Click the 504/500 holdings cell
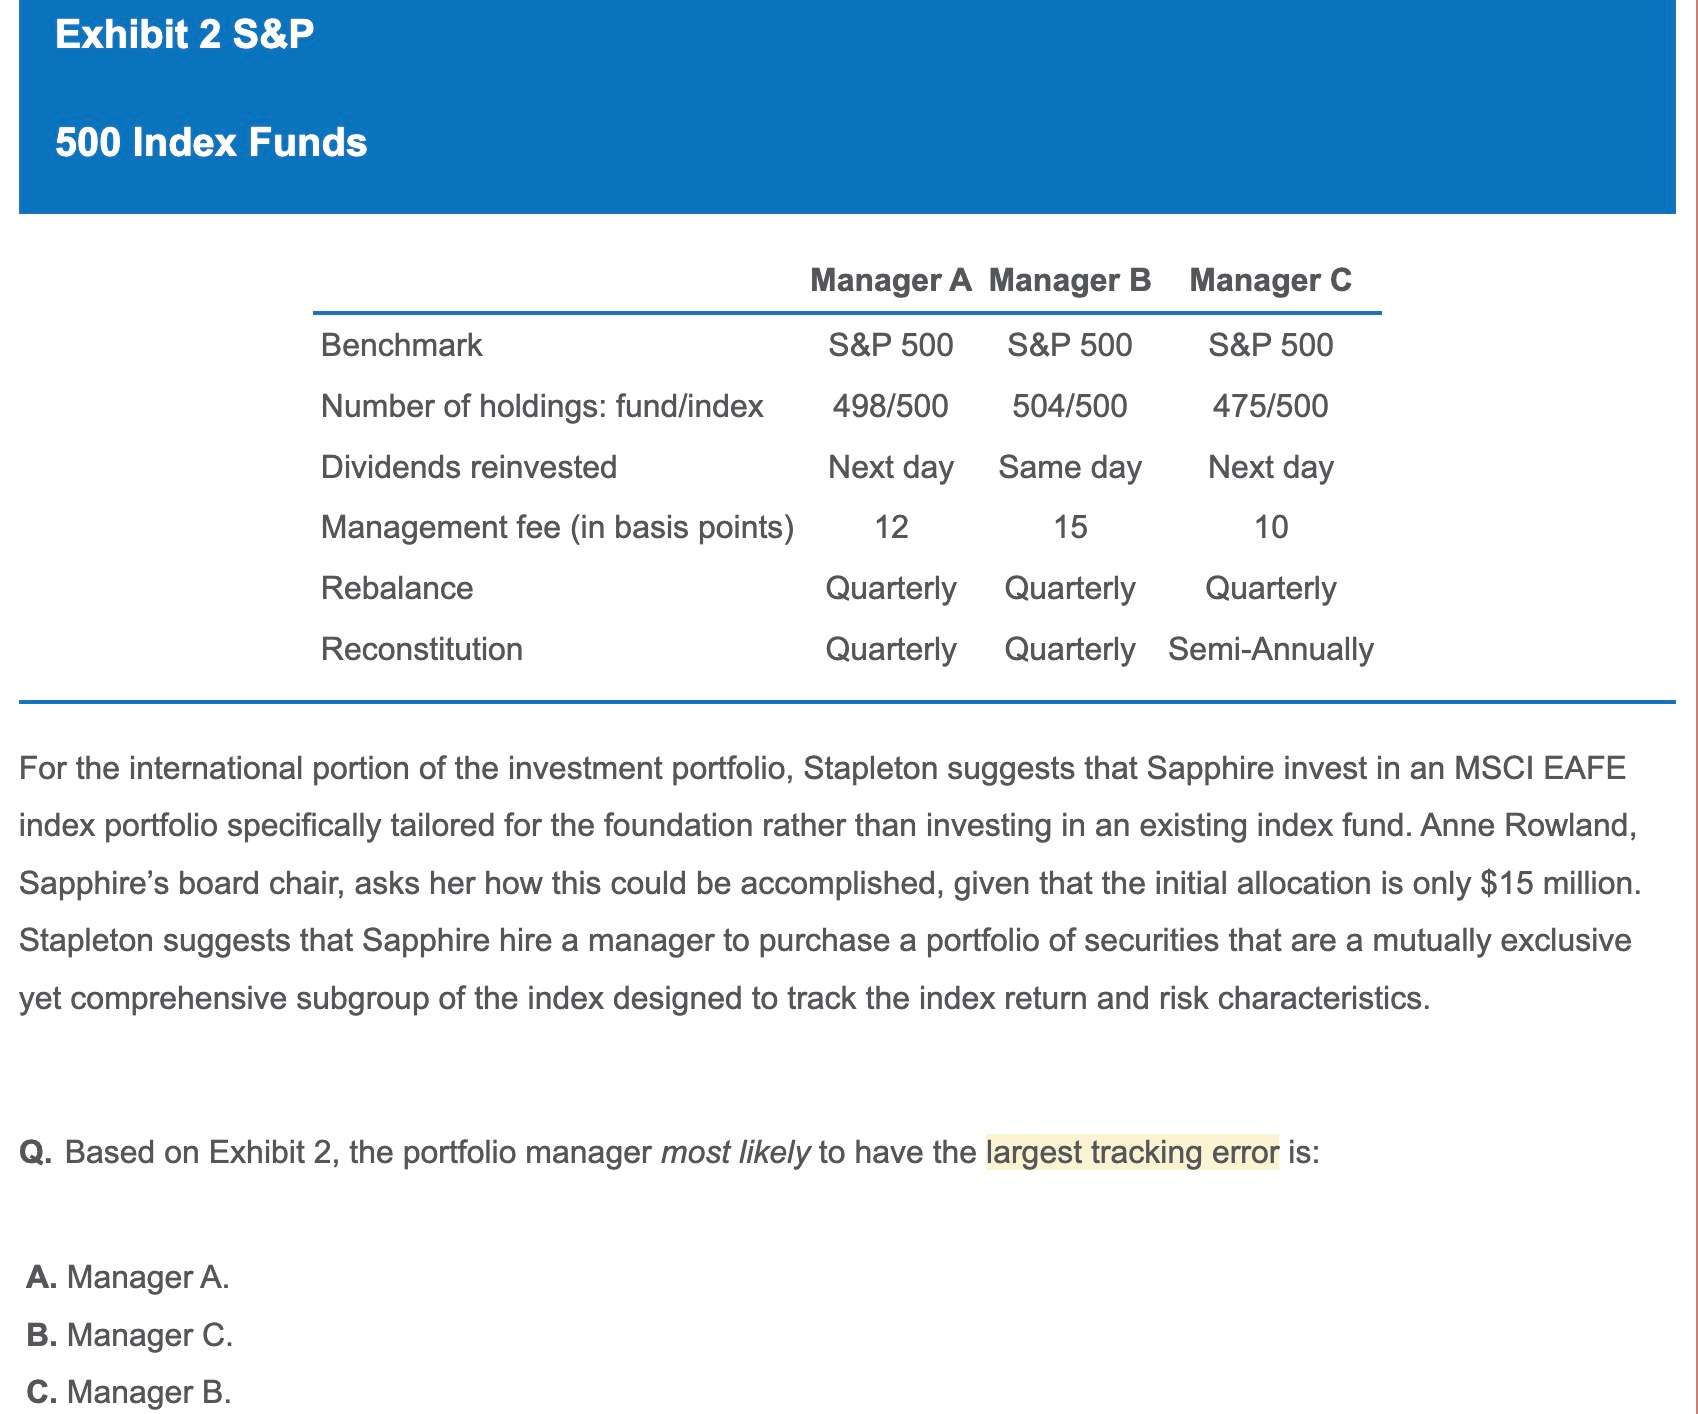 click(x=1069, y=406)
